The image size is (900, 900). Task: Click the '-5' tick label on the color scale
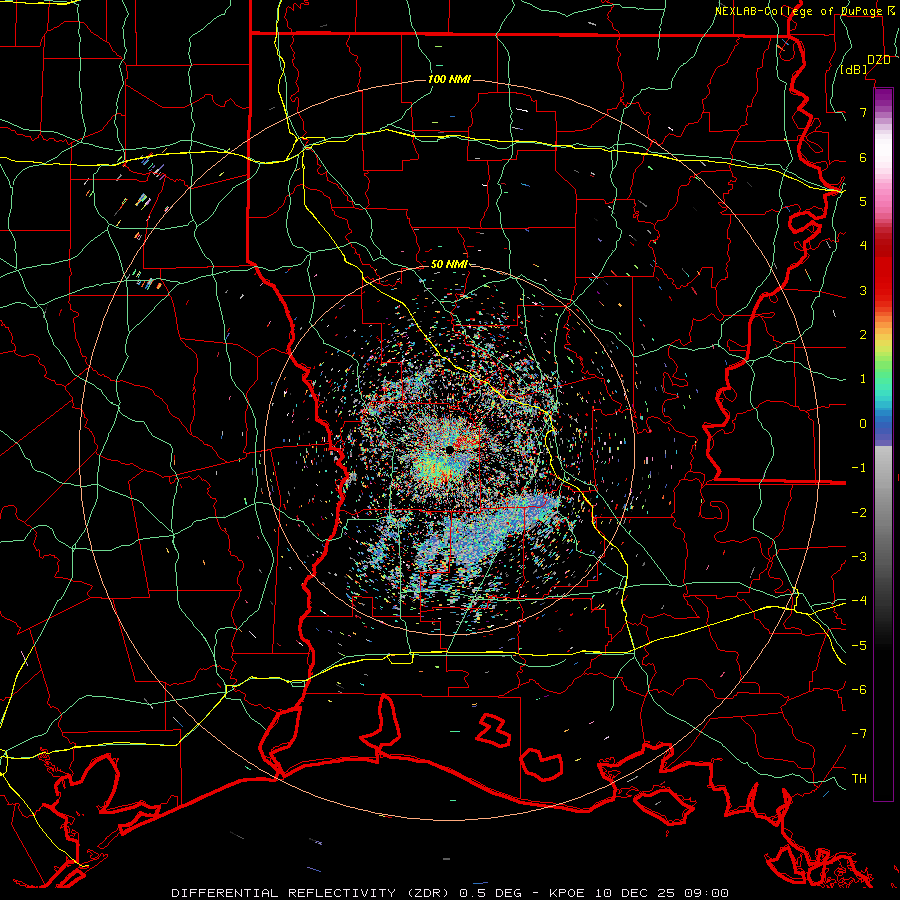pos(859,646)
